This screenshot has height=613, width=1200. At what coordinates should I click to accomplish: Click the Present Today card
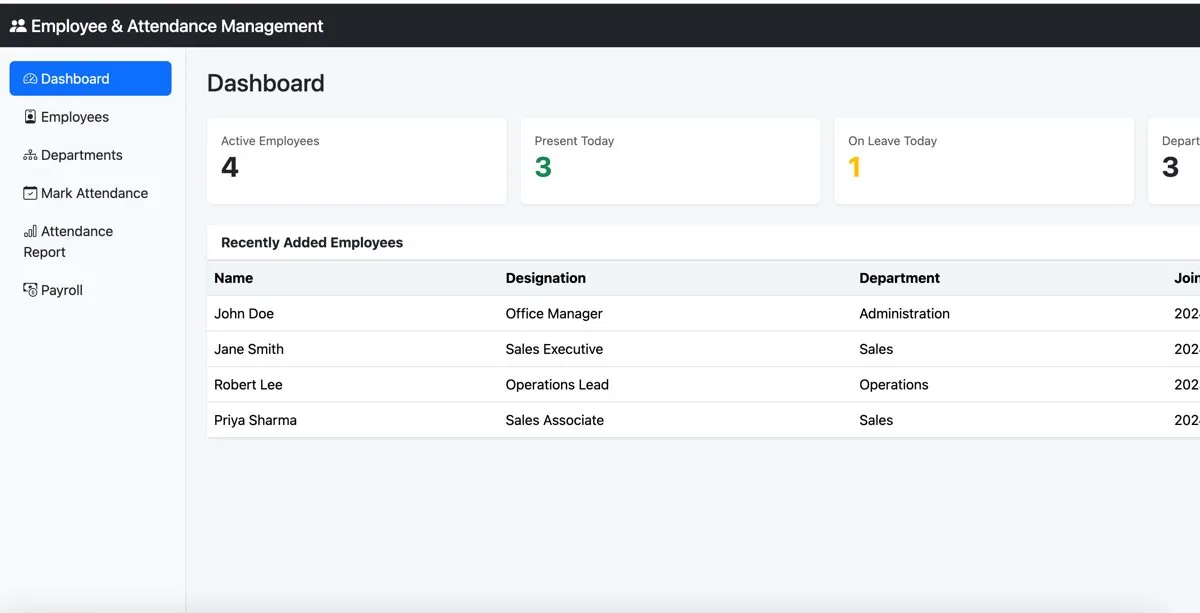[x=671, y=161]
